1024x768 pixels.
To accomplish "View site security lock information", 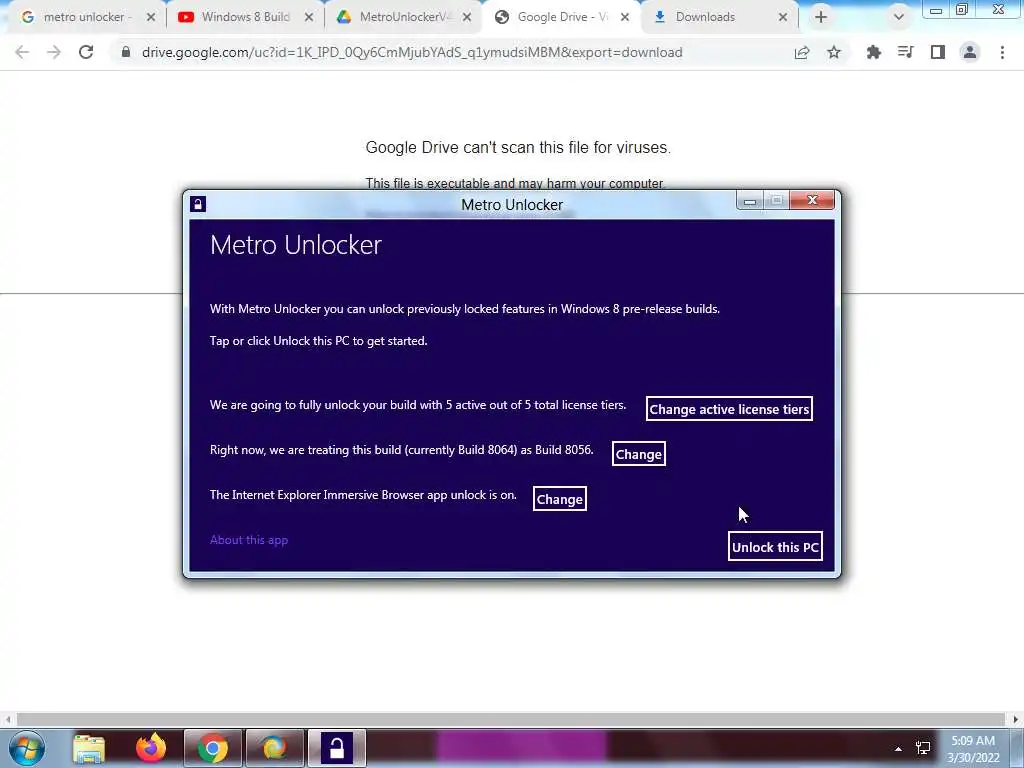I will [125, 52].
